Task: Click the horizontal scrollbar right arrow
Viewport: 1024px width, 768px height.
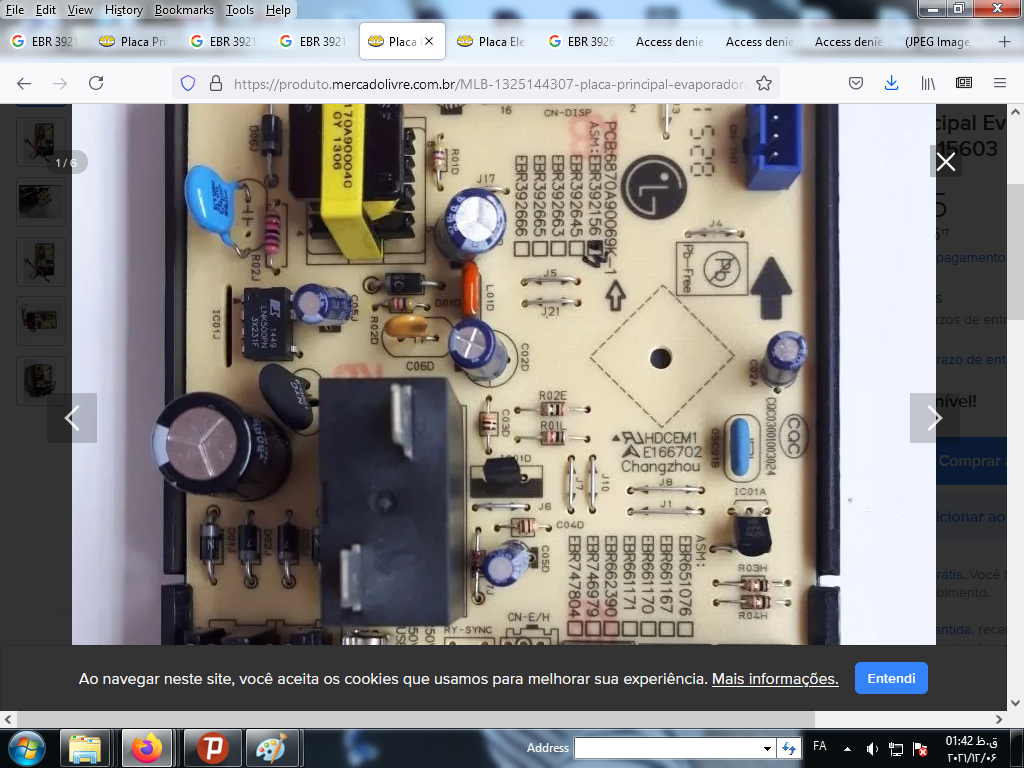Action: pyautogui.click(x=999, y=719)
